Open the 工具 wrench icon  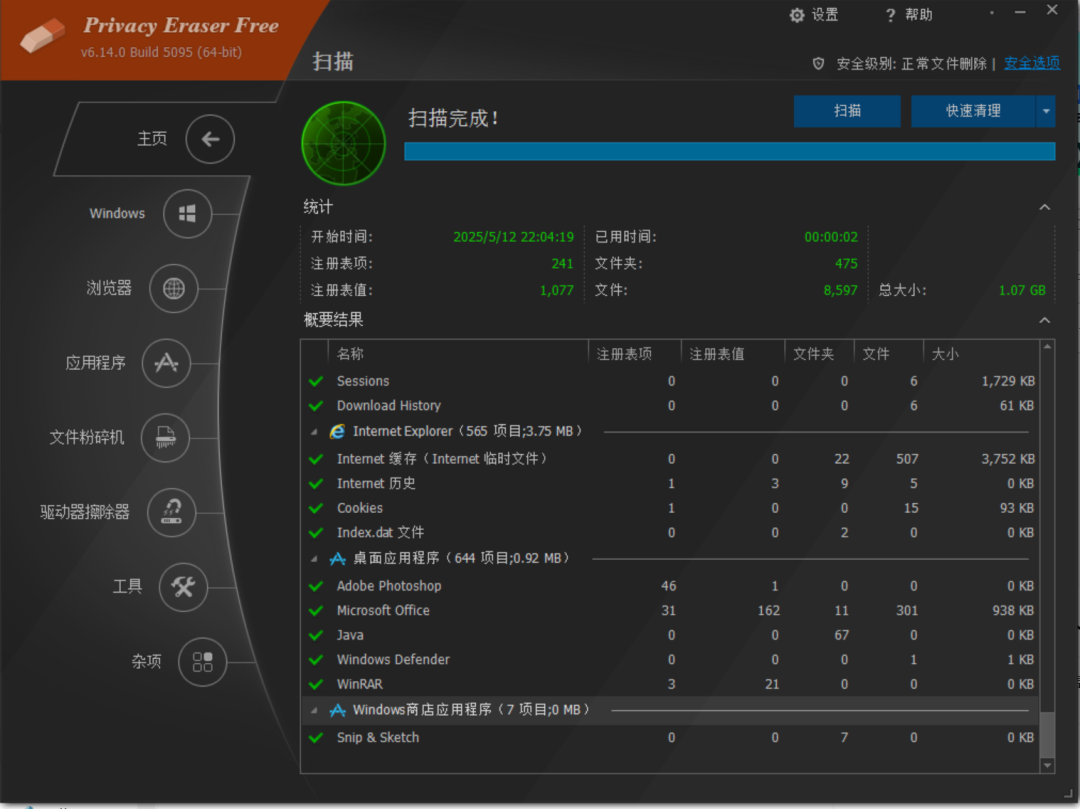tap(183, 587)
